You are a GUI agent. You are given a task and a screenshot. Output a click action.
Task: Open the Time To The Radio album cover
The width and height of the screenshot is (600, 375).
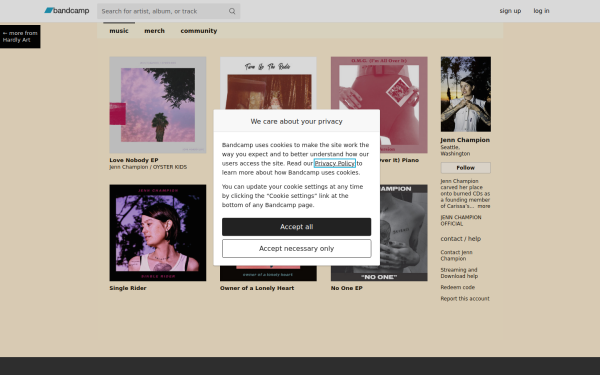(268, 83)
